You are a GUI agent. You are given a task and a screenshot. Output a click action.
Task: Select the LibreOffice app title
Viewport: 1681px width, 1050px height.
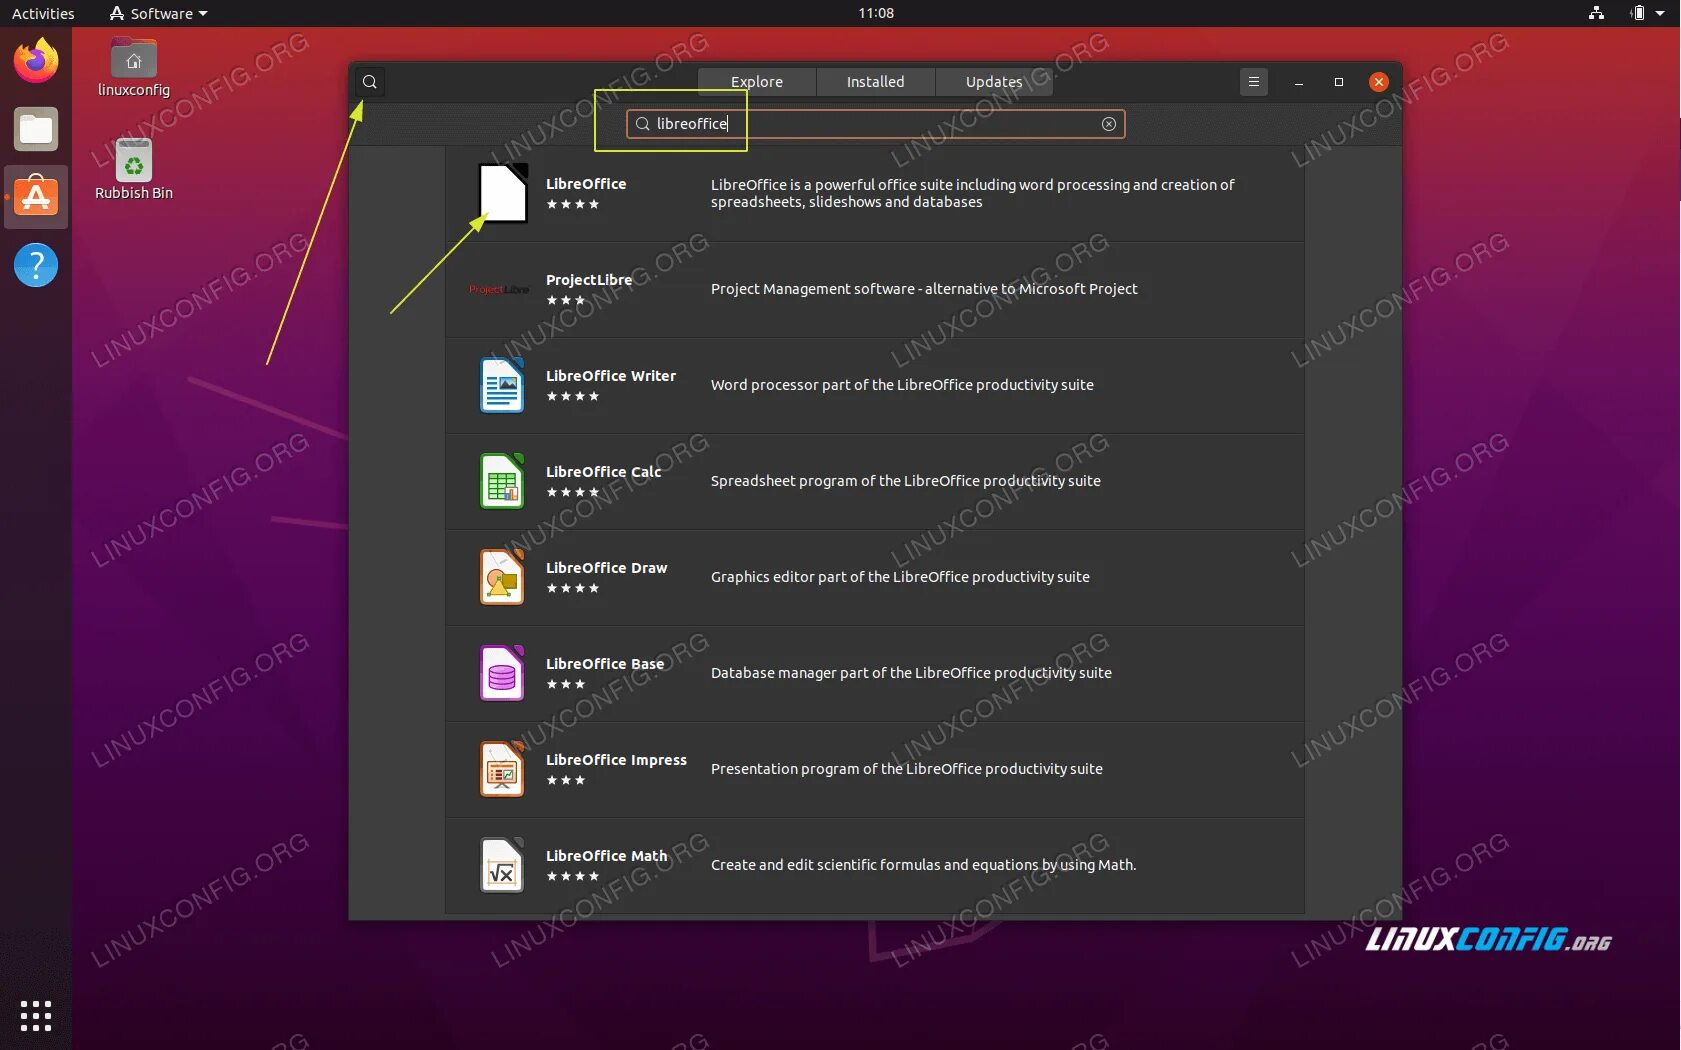pos(586,184)
